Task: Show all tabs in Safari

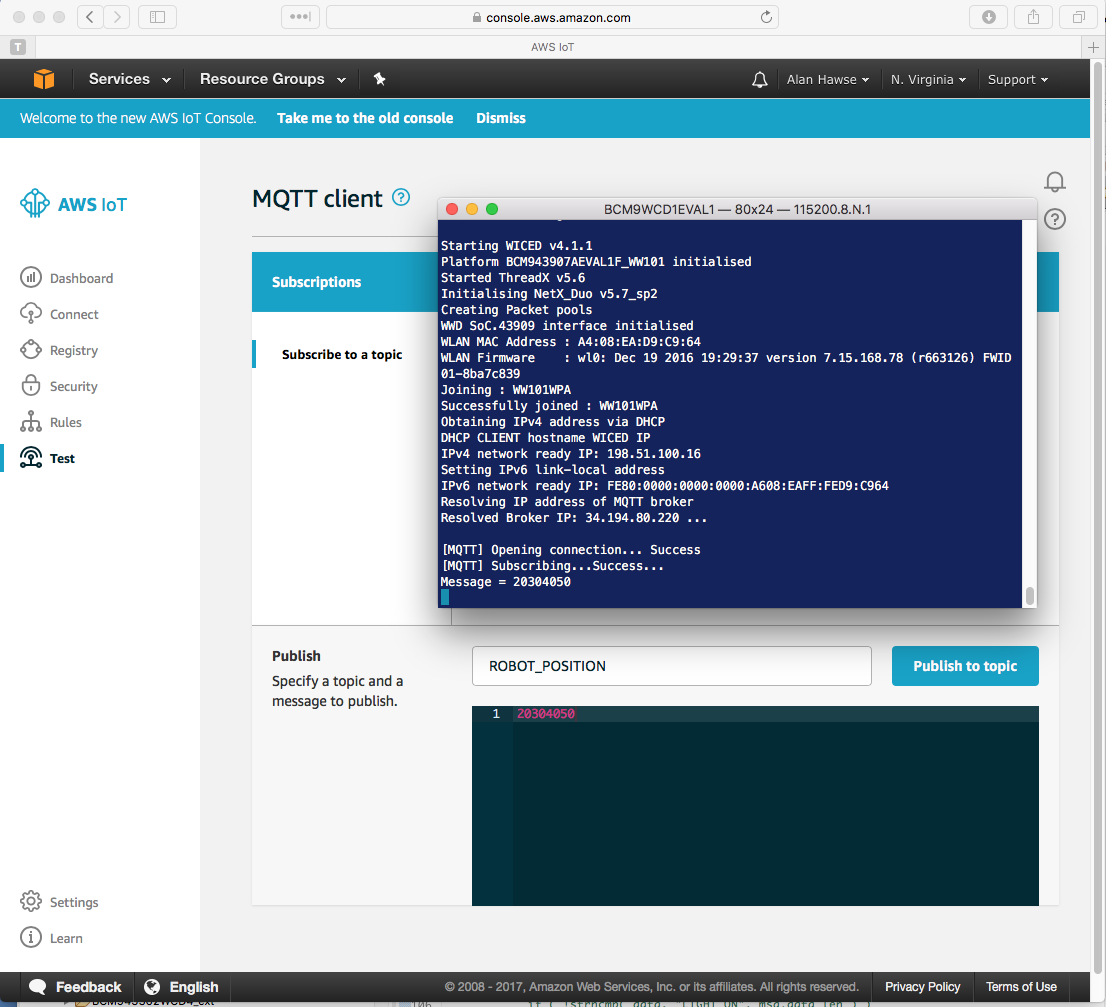Action: (x=1078, y=17)
